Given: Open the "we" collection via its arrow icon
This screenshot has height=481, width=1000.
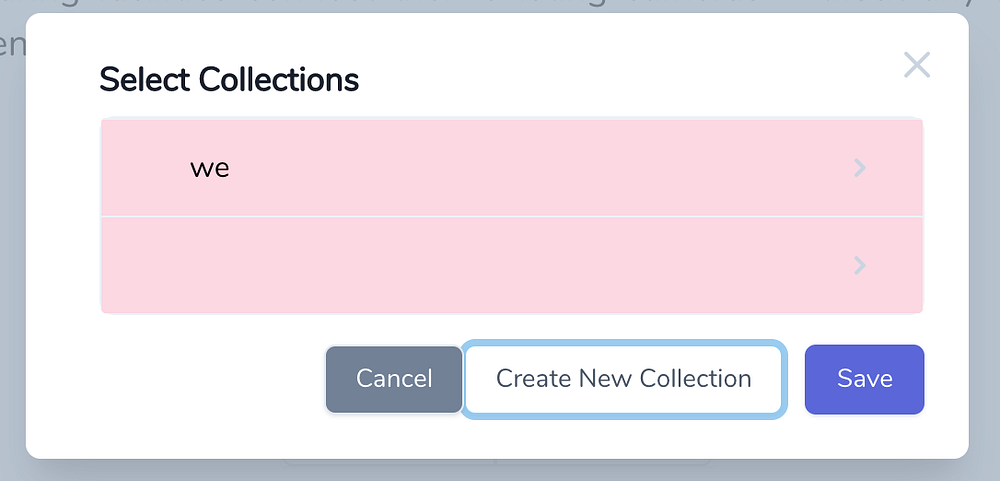Looking at the screenshot, I should pos(859,168).
